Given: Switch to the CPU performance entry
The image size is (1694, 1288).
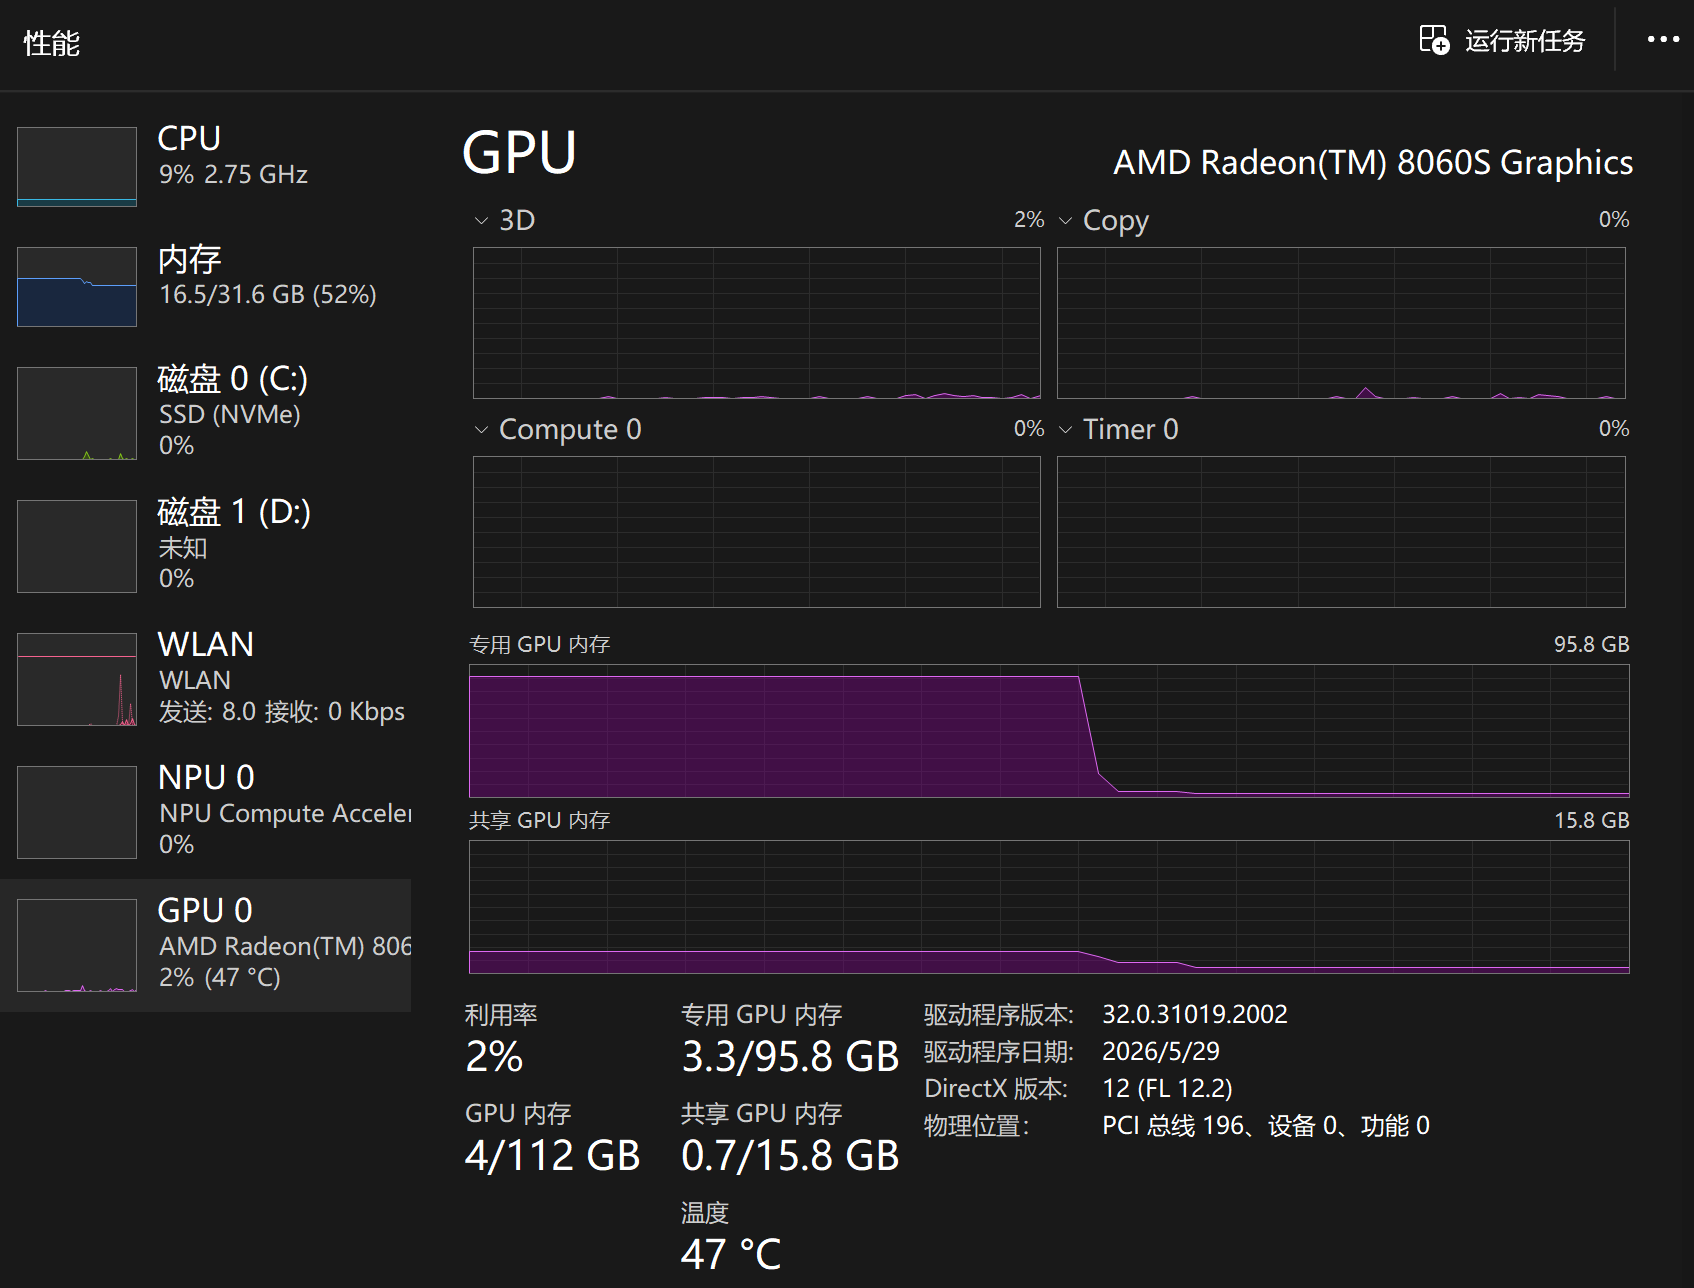Looking at the screenshot, I should click(205, 167).
